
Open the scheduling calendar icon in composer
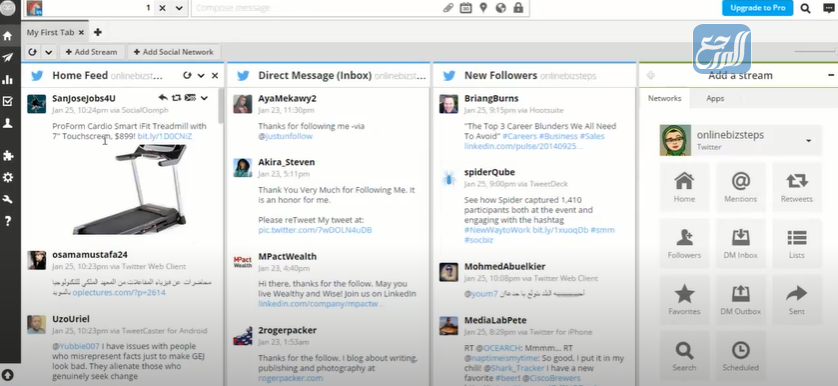(465, 8)
